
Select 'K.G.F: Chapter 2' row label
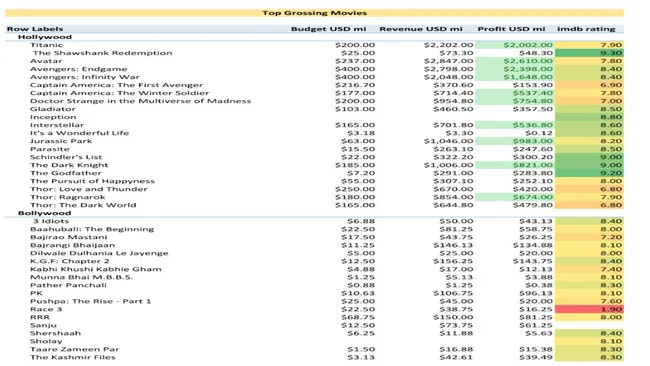click(x=70, y=261)
